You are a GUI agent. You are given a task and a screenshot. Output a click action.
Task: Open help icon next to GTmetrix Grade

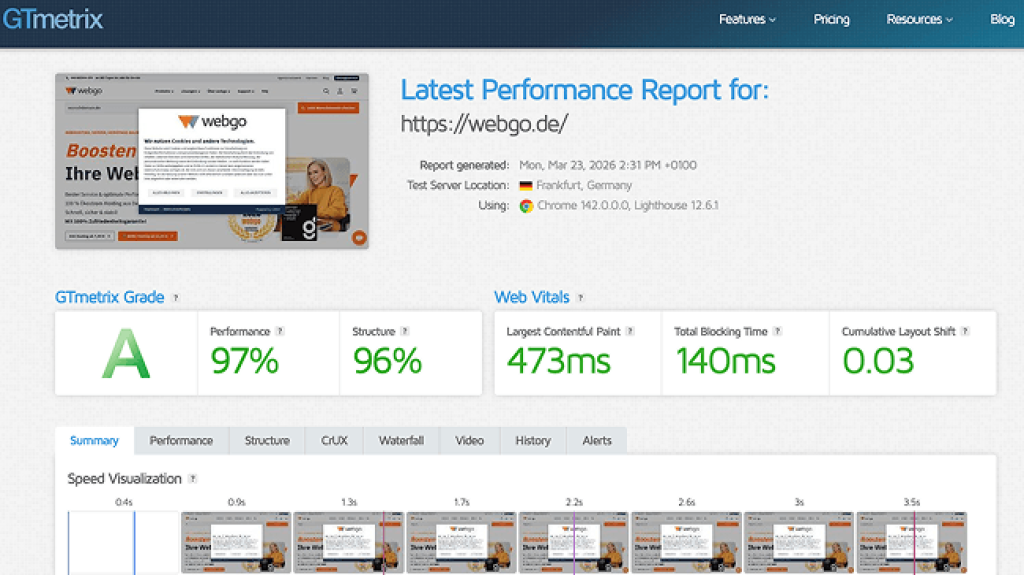[175, 298]
